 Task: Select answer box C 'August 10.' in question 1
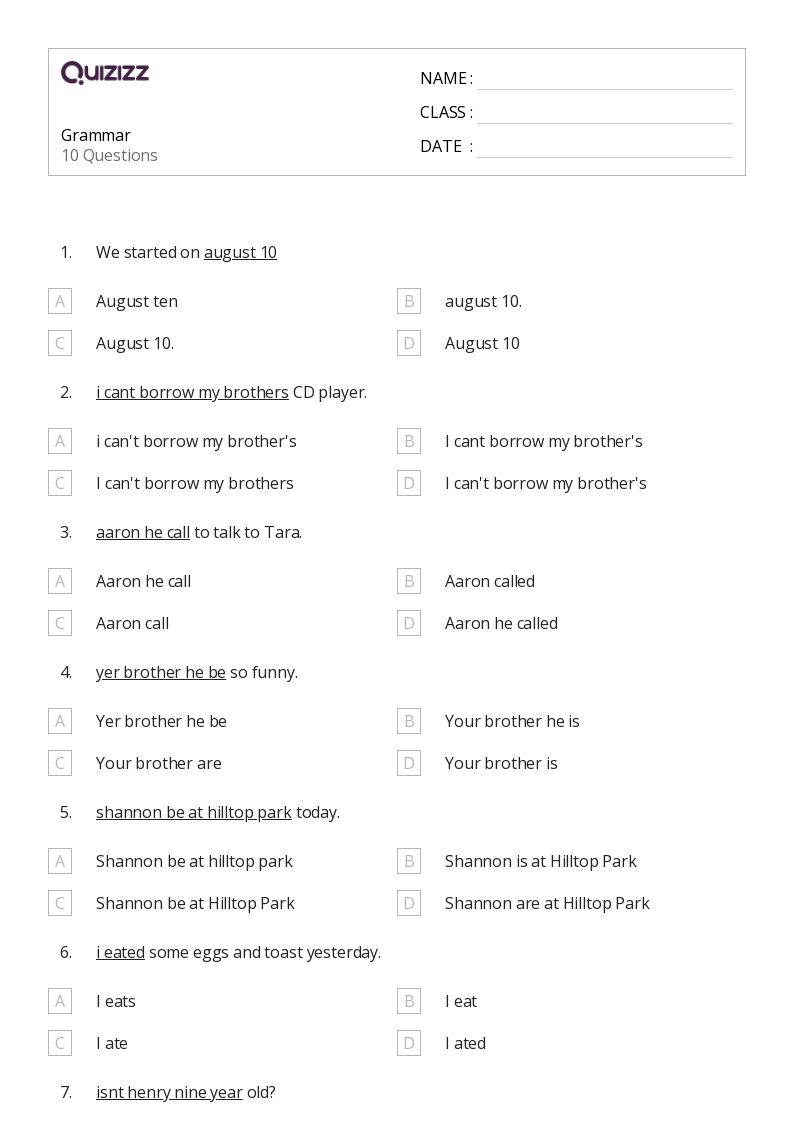(x=60, y=343)
